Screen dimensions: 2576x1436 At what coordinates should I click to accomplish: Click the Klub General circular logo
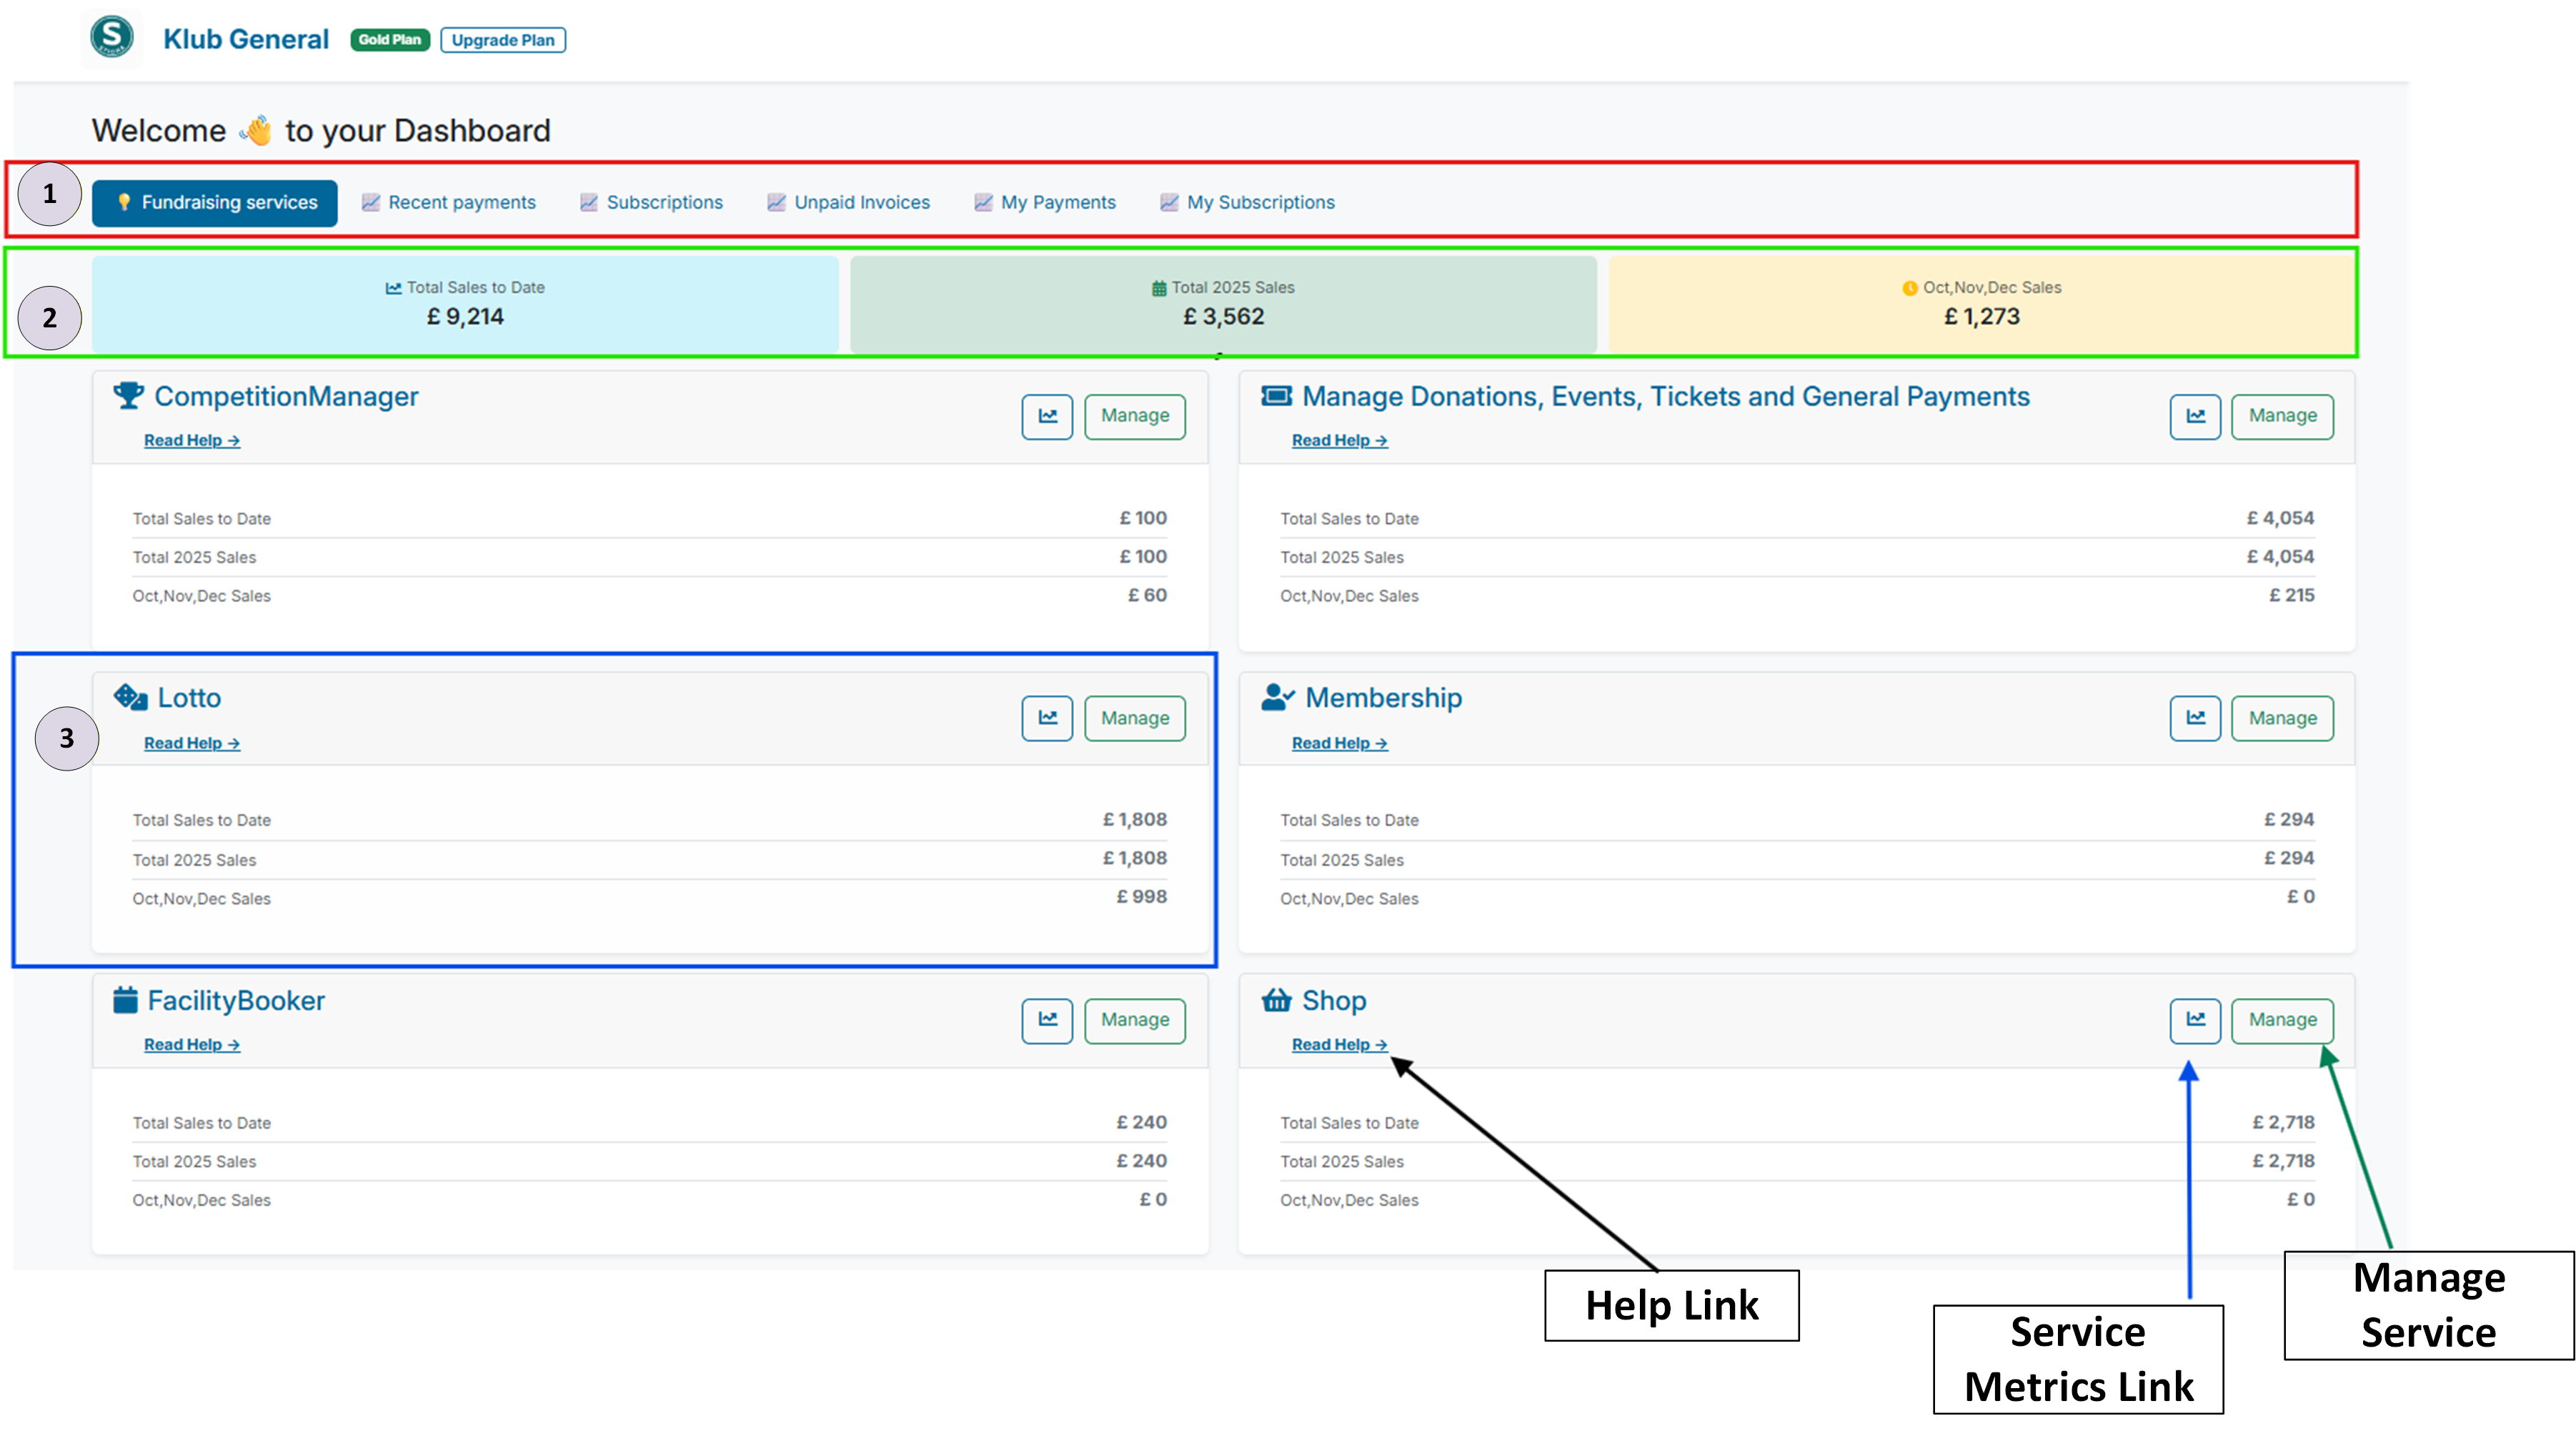112,38
